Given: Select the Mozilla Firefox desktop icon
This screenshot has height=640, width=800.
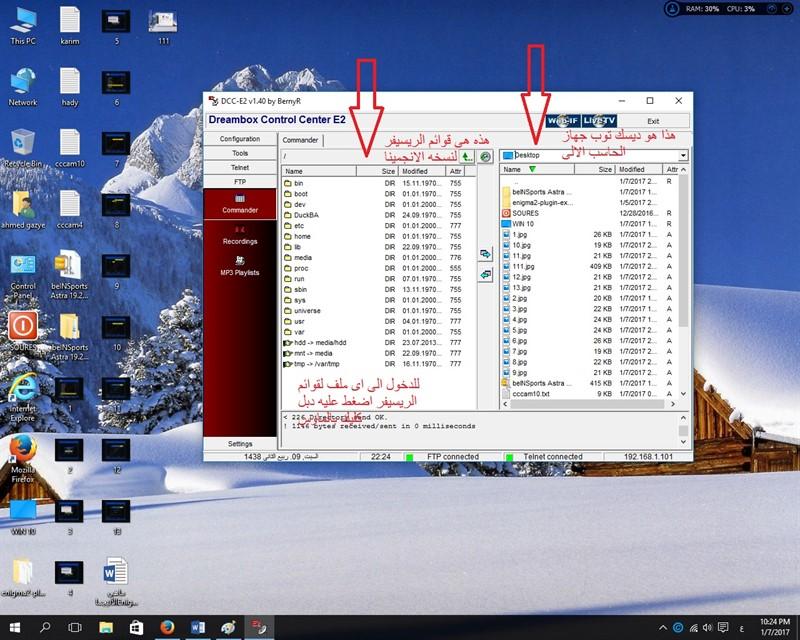Looking at the screenshot, I should [x=23, y=459].
